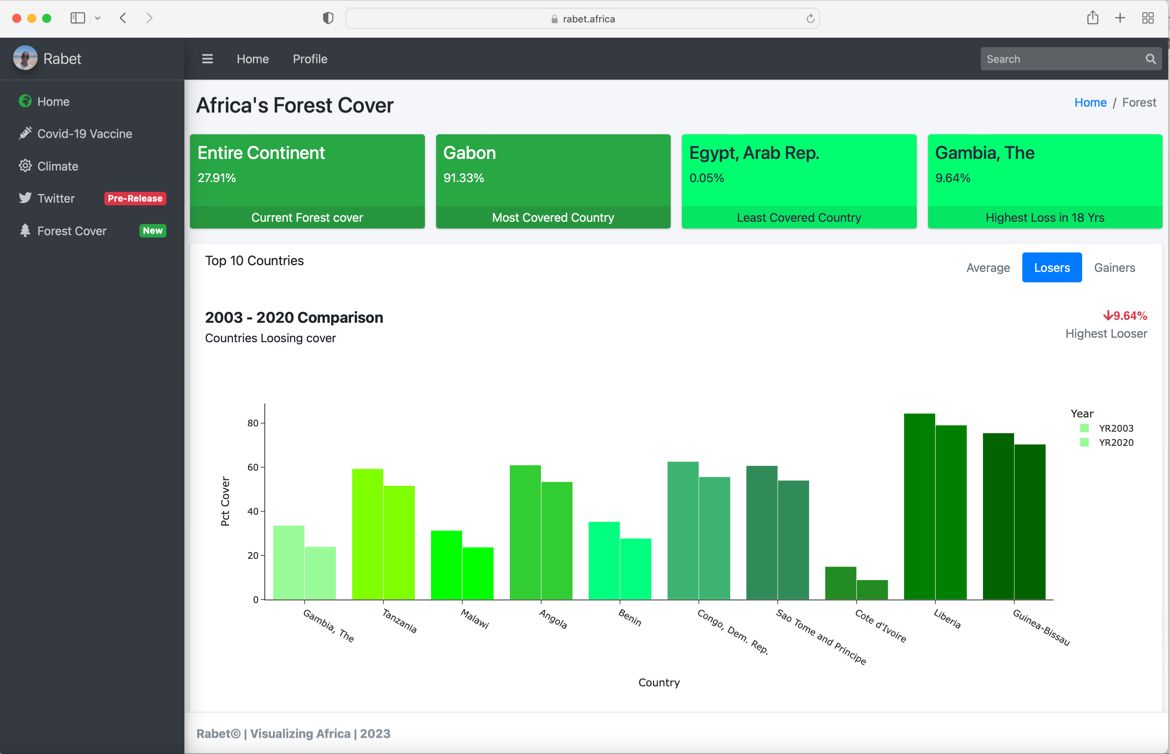The width and height of the screenshot is (1170, 754).
Task: Click inside the Search input field
Action: (1060, 59)
